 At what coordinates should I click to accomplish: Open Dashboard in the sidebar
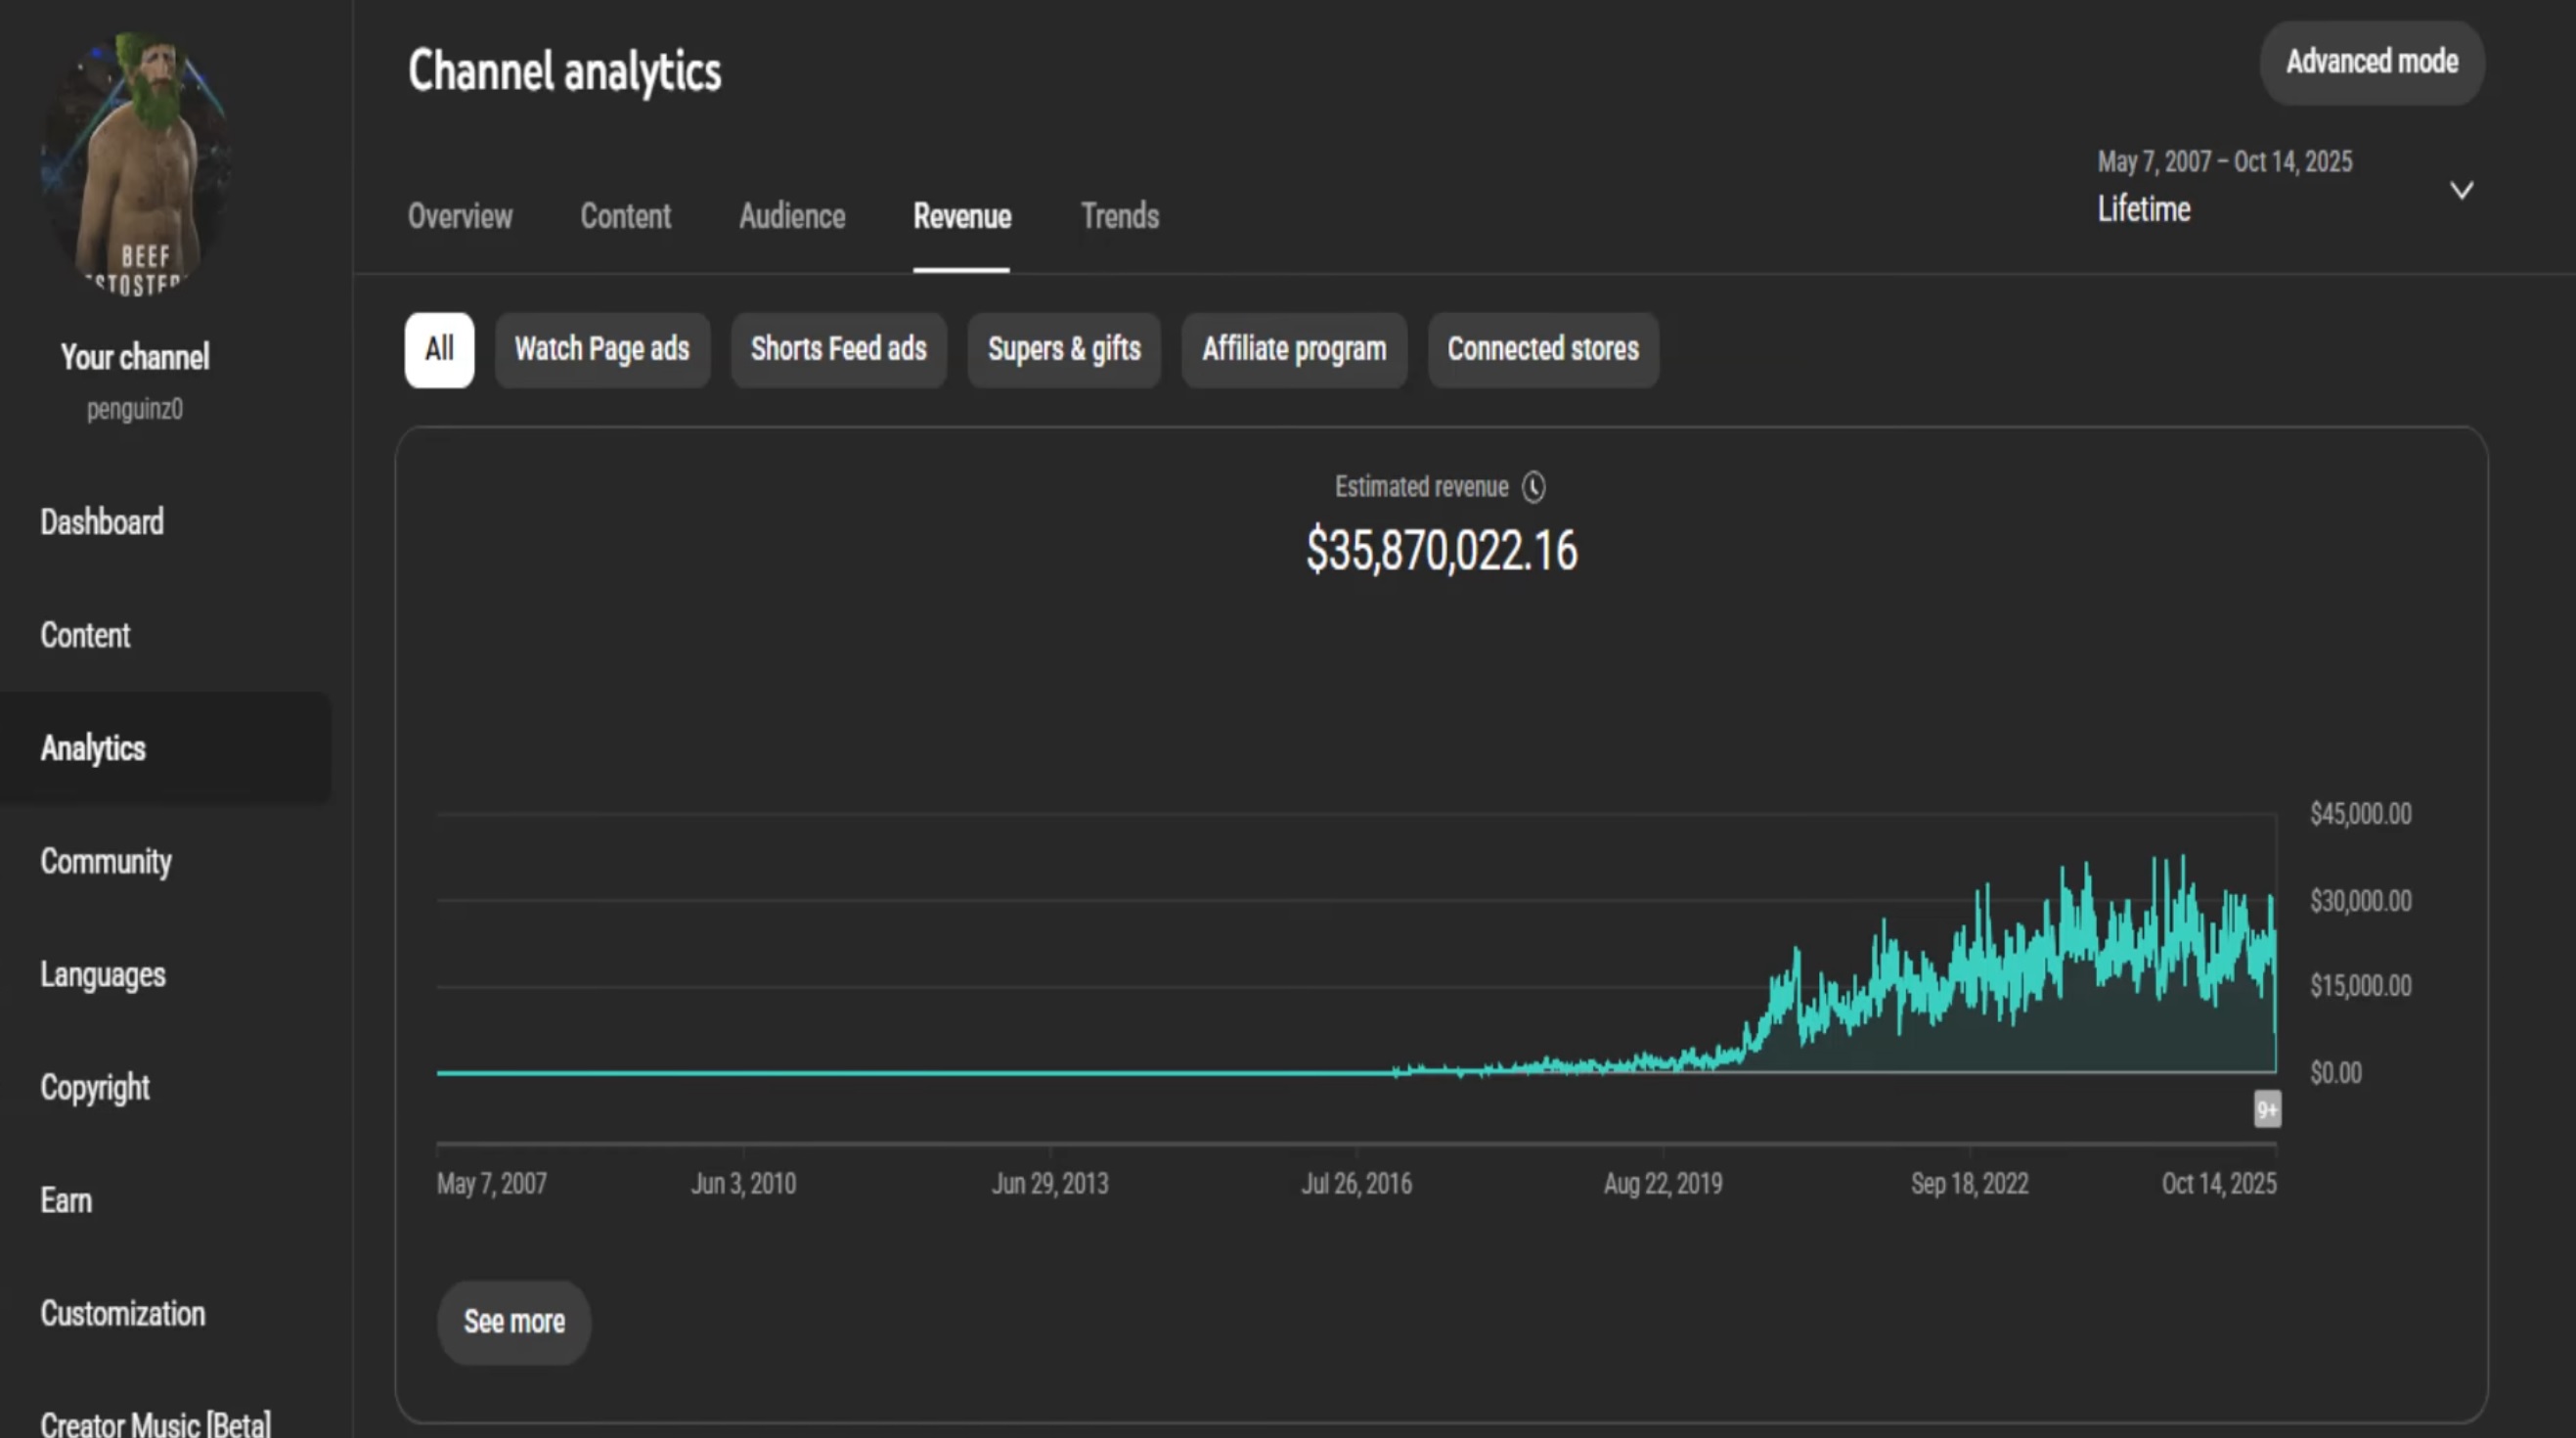(102, 522)
